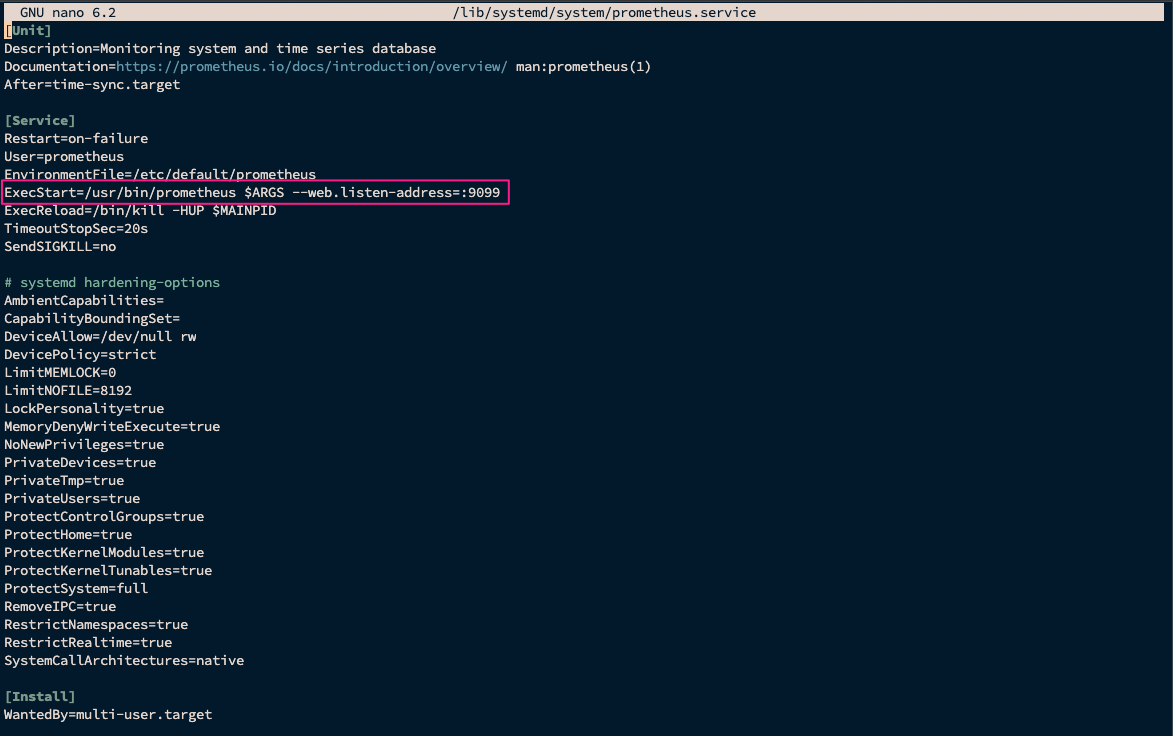Place cursor on the [Unit] section header
1173x736 pixels.
pyautogui.click(x=28, y=31)
